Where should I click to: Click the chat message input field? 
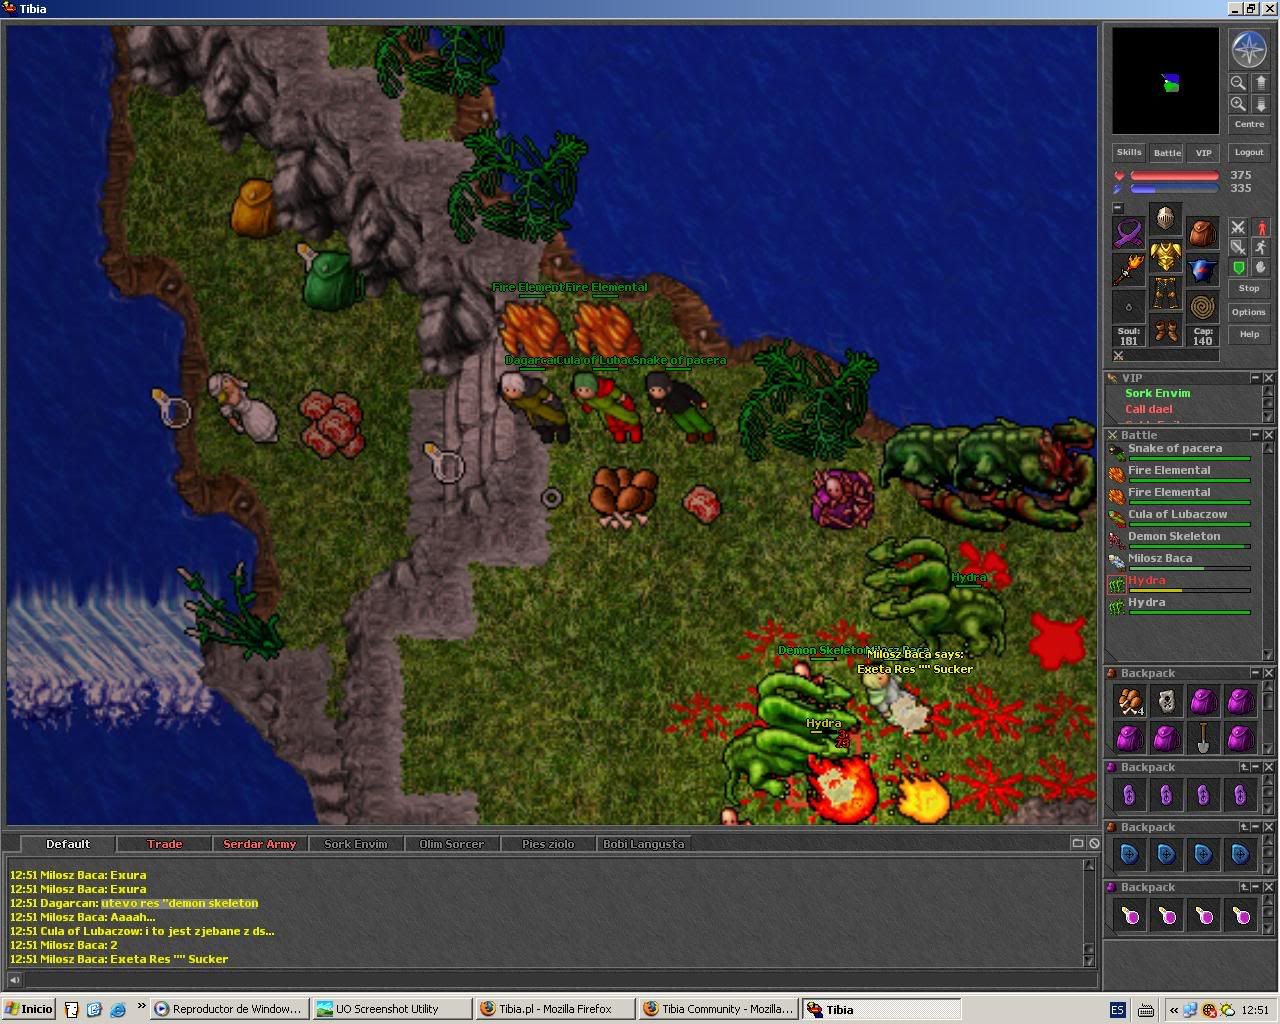(x=560, y=980)
